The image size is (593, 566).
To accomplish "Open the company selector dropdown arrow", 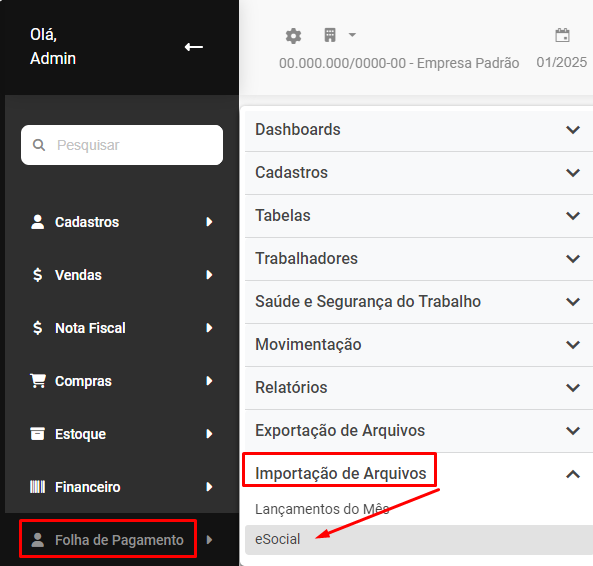I will 352,35.
